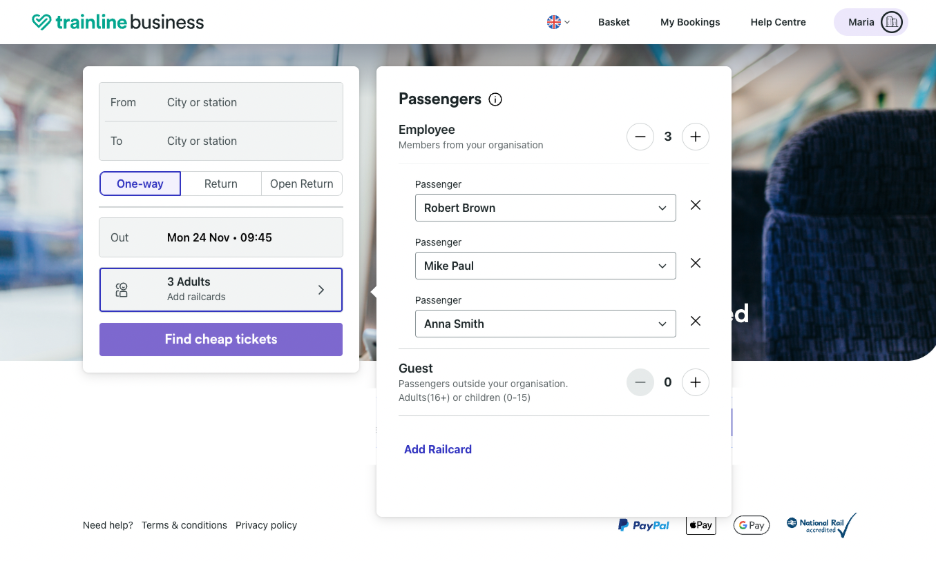Choose the Open Return option
This screenshot has height=561, width=936.
pyautogui.click(x=302, y=184)
